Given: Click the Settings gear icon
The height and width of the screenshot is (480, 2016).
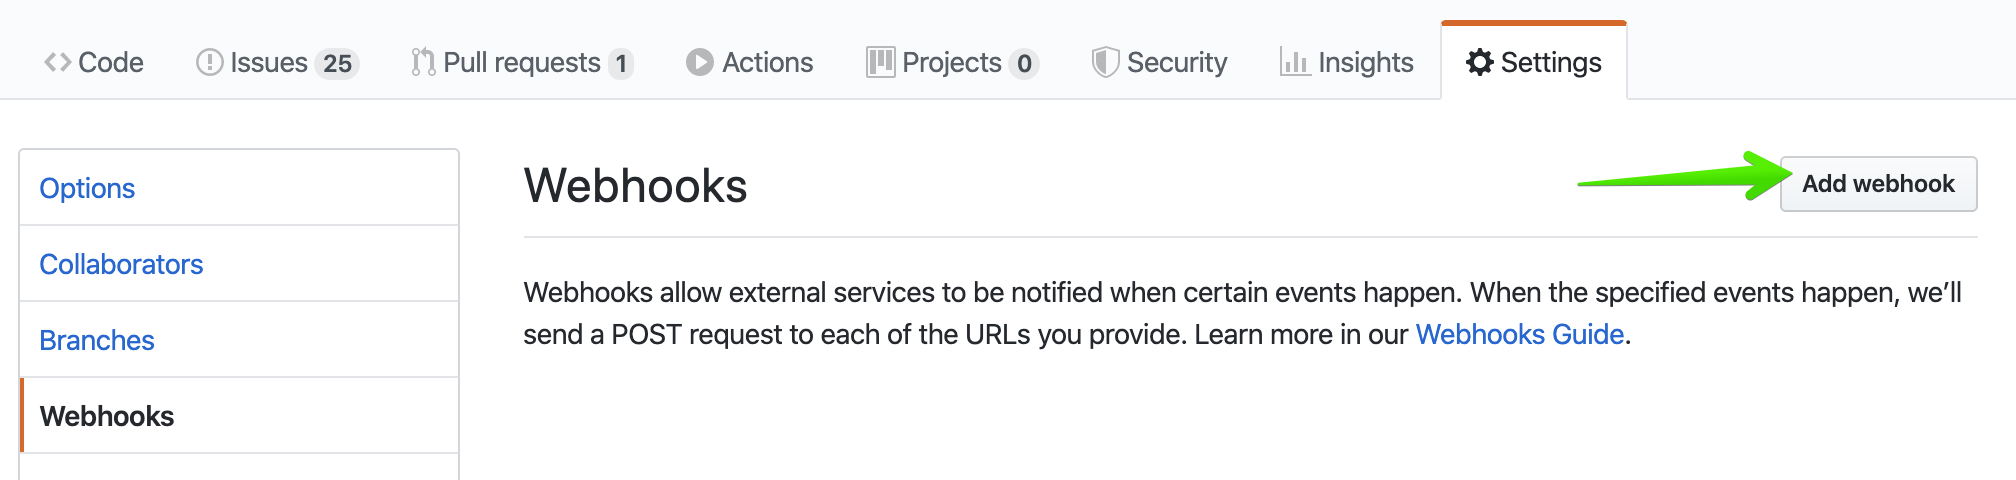Looking at the screenshot, I should (1479, 62).
